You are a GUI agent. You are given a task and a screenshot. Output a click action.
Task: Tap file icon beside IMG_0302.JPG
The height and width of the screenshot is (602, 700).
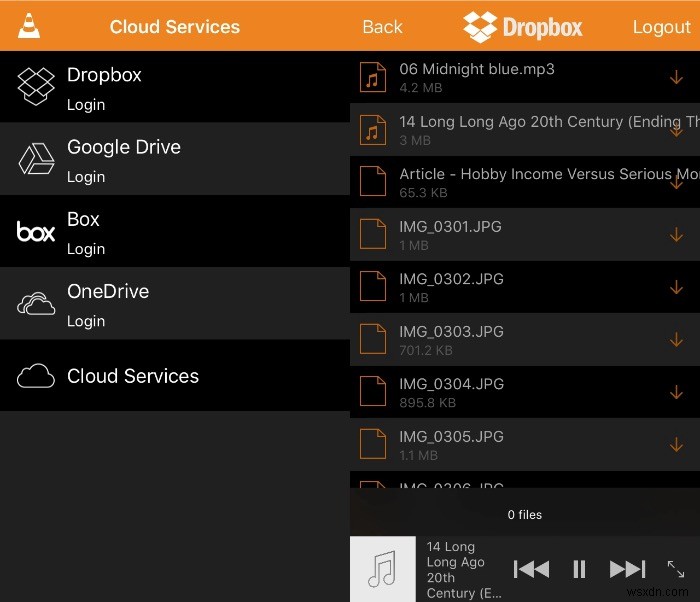(x=373, y=286)
